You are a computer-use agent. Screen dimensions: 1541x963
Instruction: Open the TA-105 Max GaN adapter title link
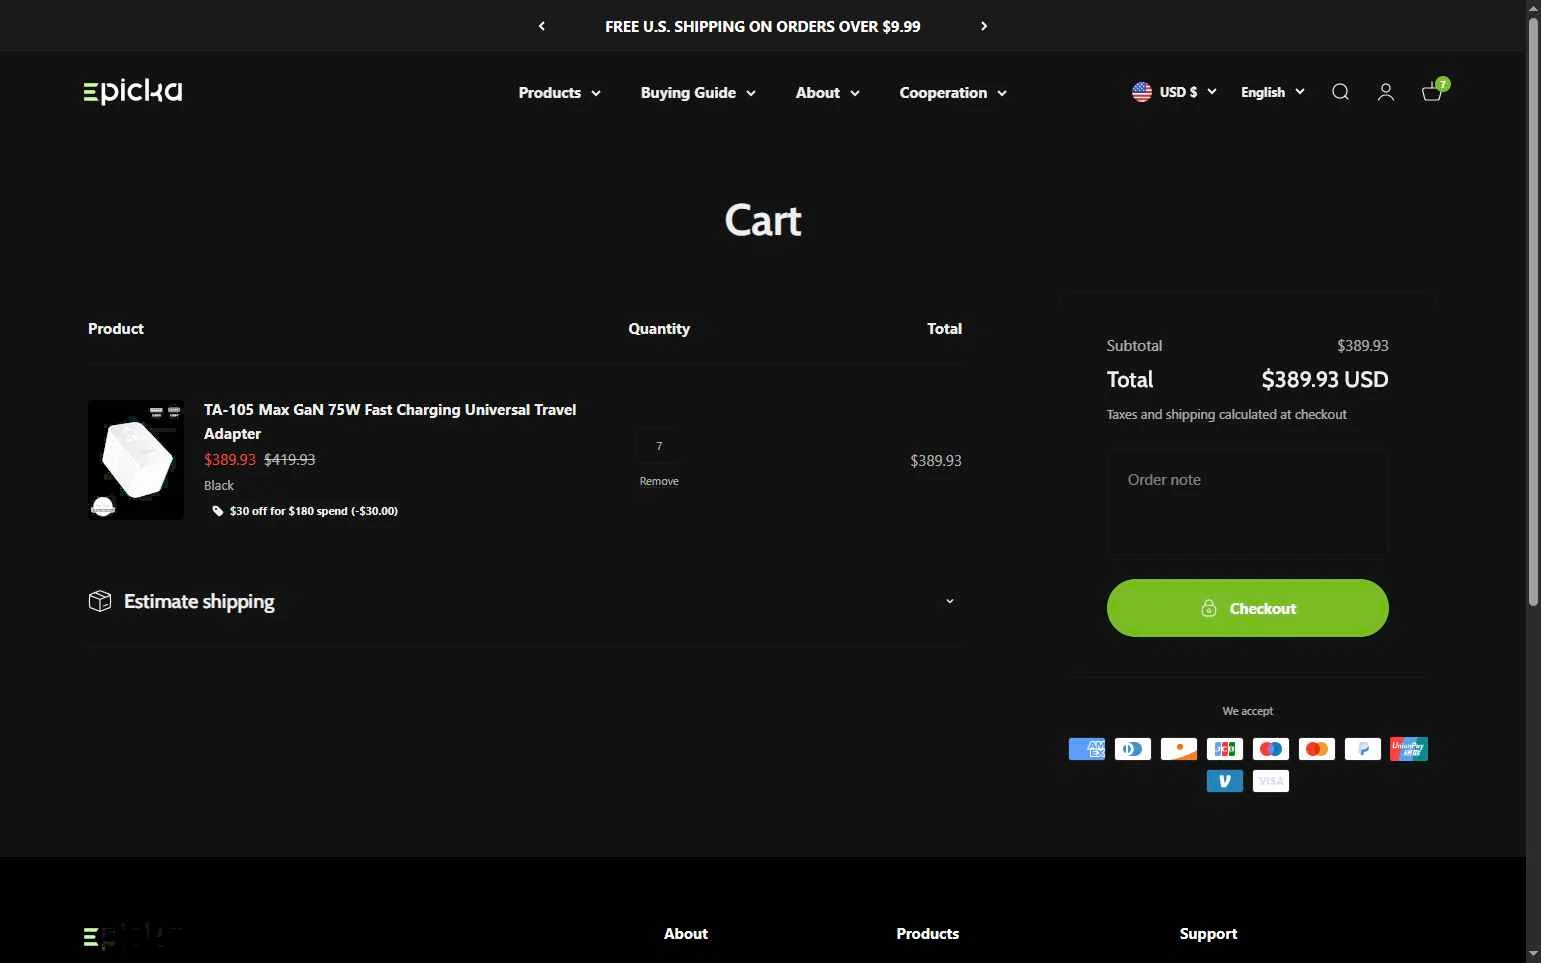click(x=390, y=422)
